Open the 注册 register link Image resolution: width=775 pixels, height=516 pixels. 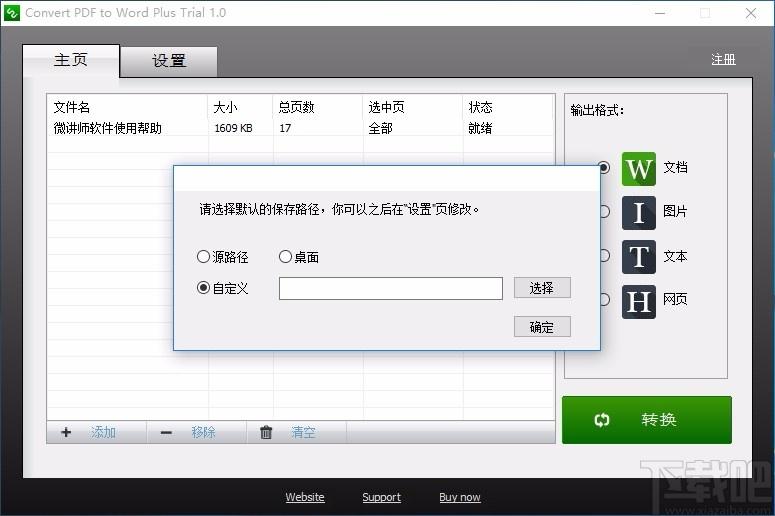click(723, 60)
